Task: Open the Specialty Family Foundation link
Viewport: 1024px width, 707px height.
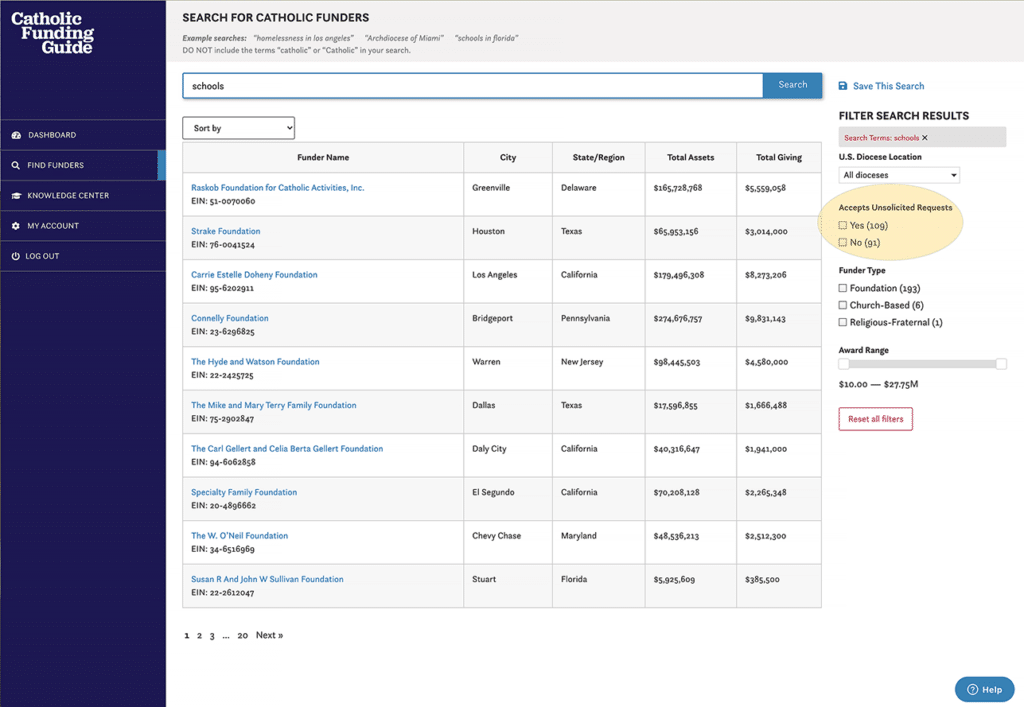Action: (244, 492)
